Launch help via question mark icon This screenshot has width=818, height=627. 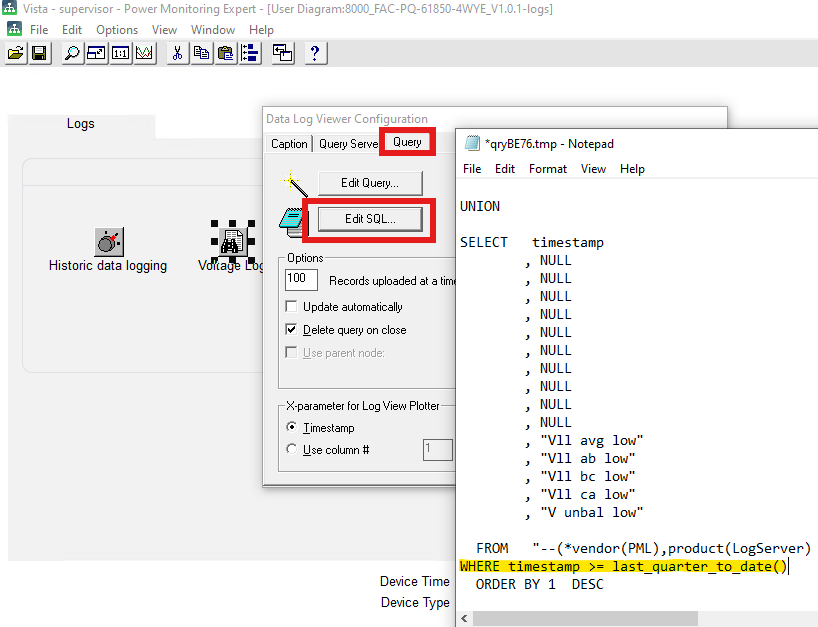point(315,53)
